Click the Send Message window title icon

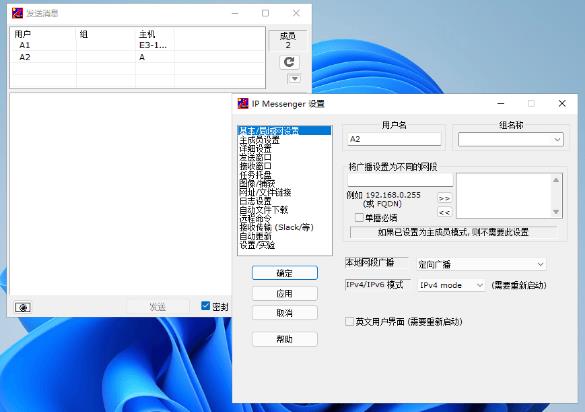tap(17, 13)
